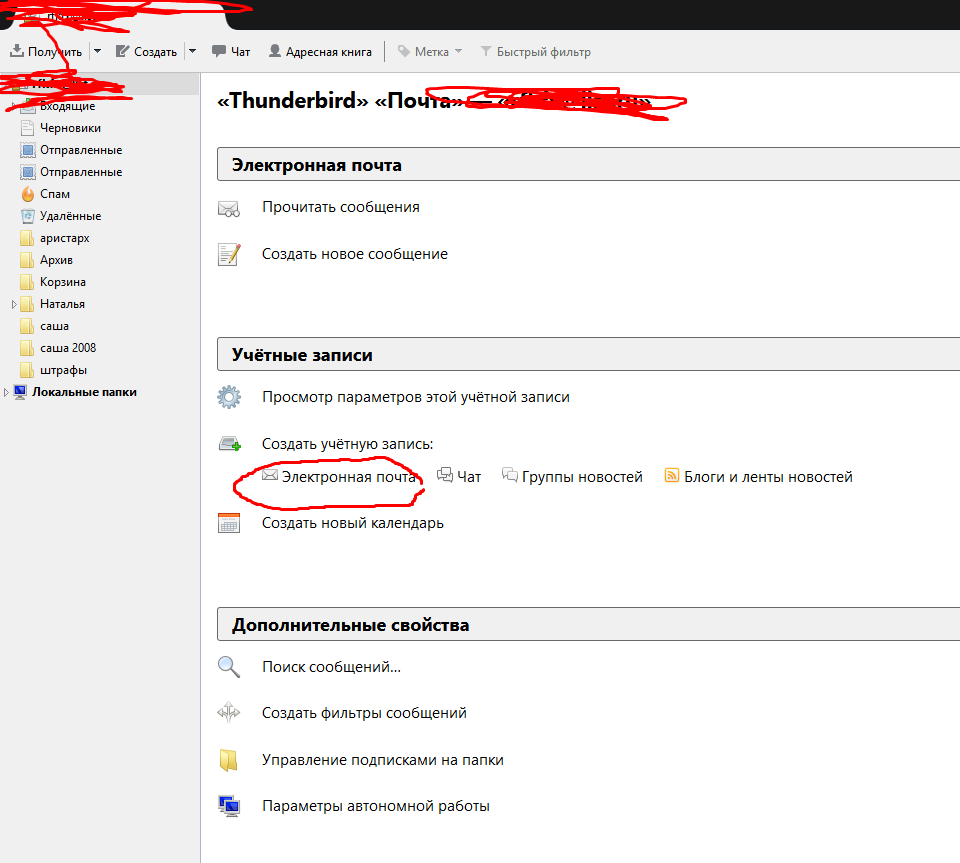The height and width of the screenshot is (863, 960).
Task: Expand the Локальные папки tree
Action: click(x=6, y=392)
